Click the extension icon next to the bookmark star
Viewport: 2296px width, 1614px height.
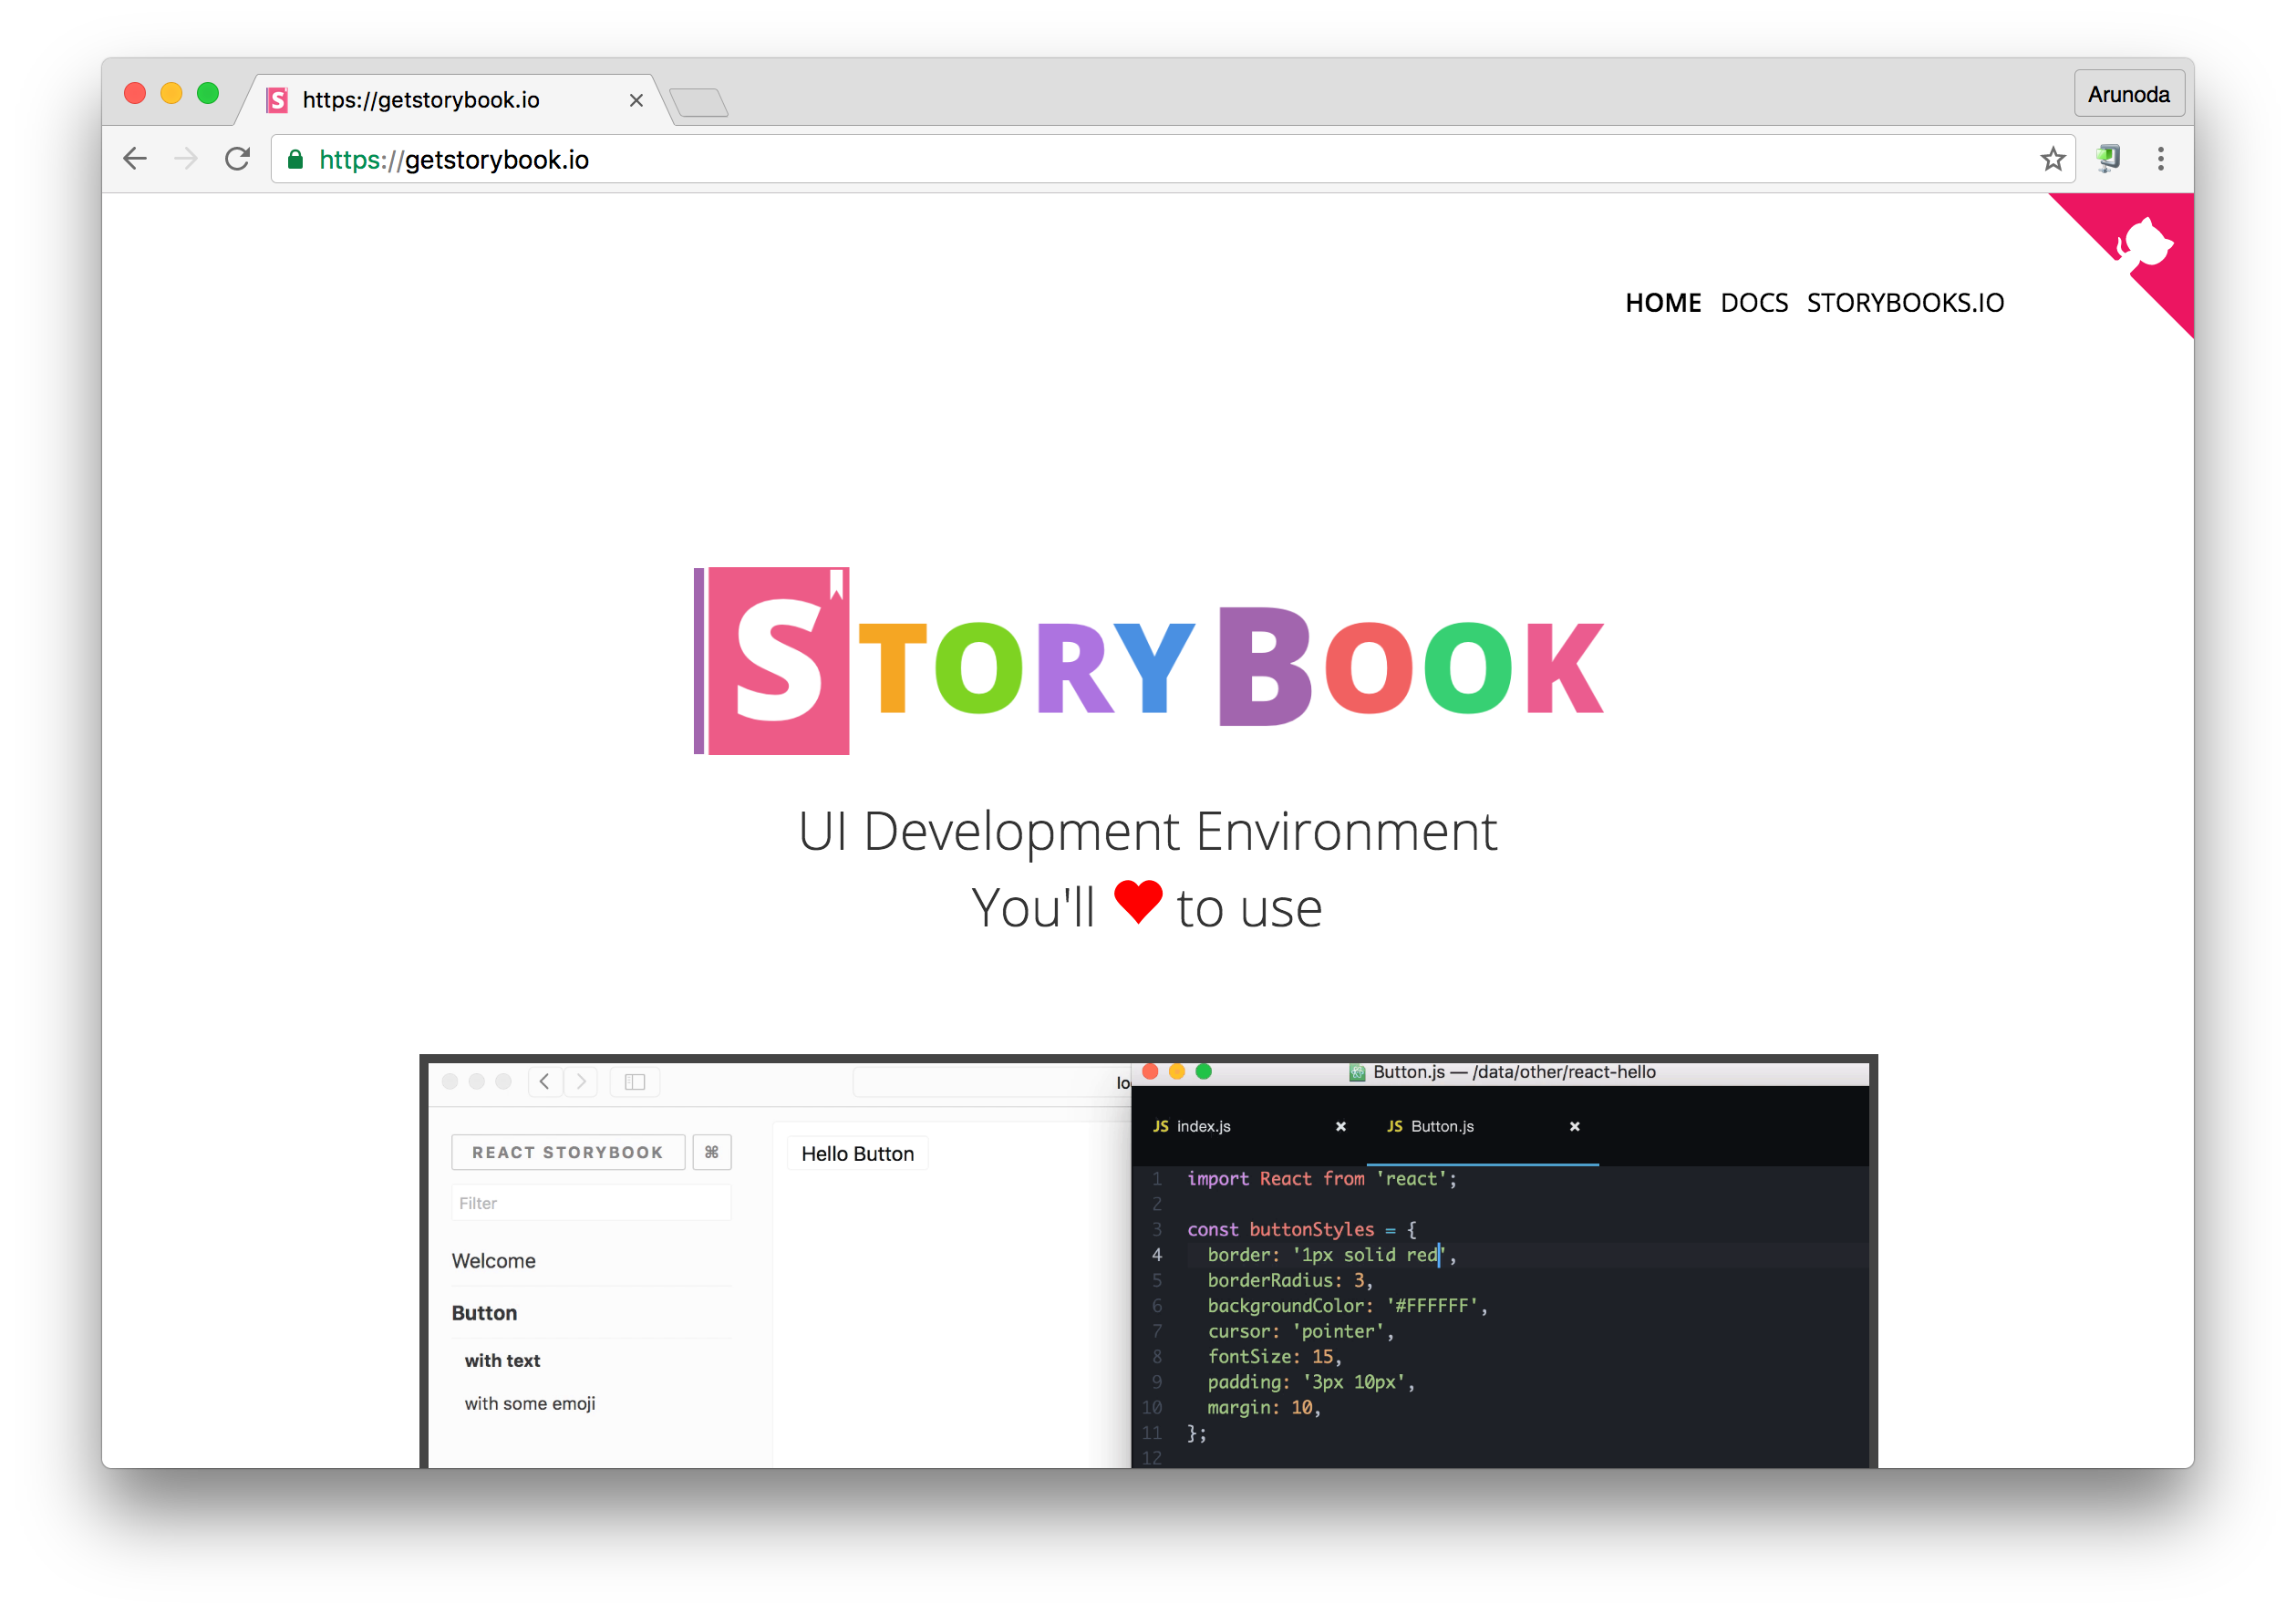click(x=2107, y=158)
